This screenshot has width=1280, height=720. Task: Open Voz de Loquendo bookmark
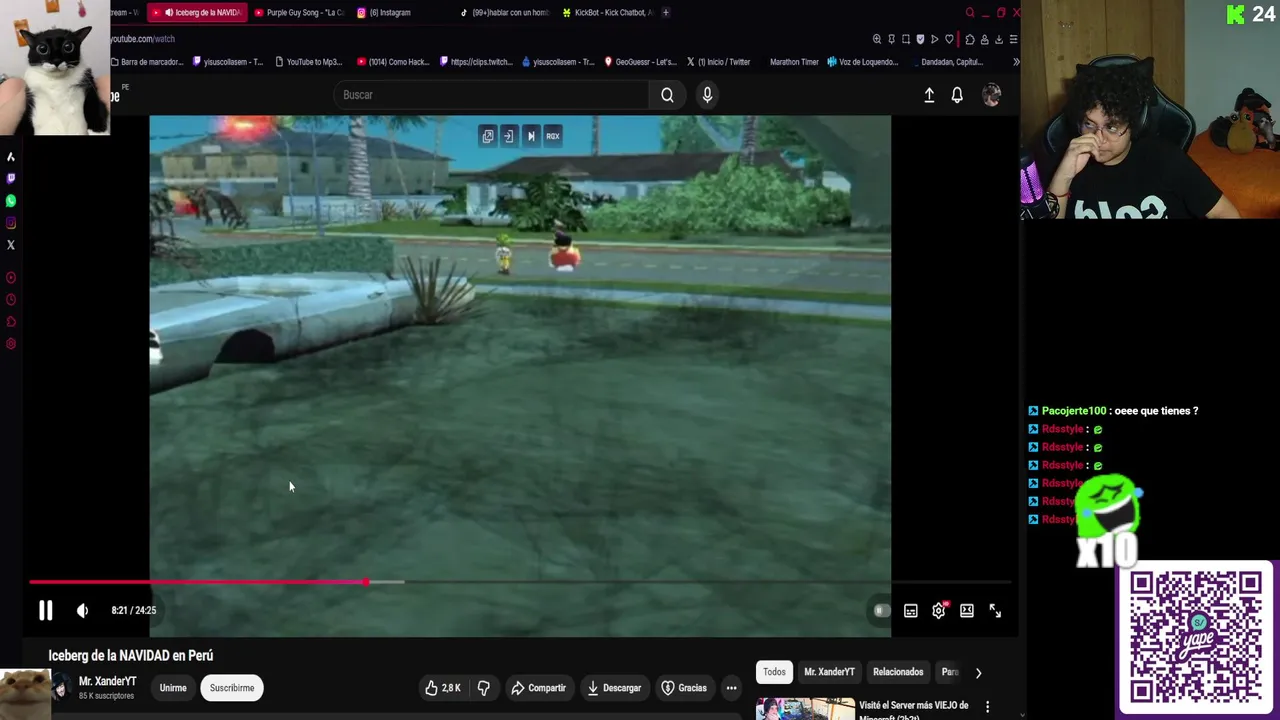click(862, 62)
